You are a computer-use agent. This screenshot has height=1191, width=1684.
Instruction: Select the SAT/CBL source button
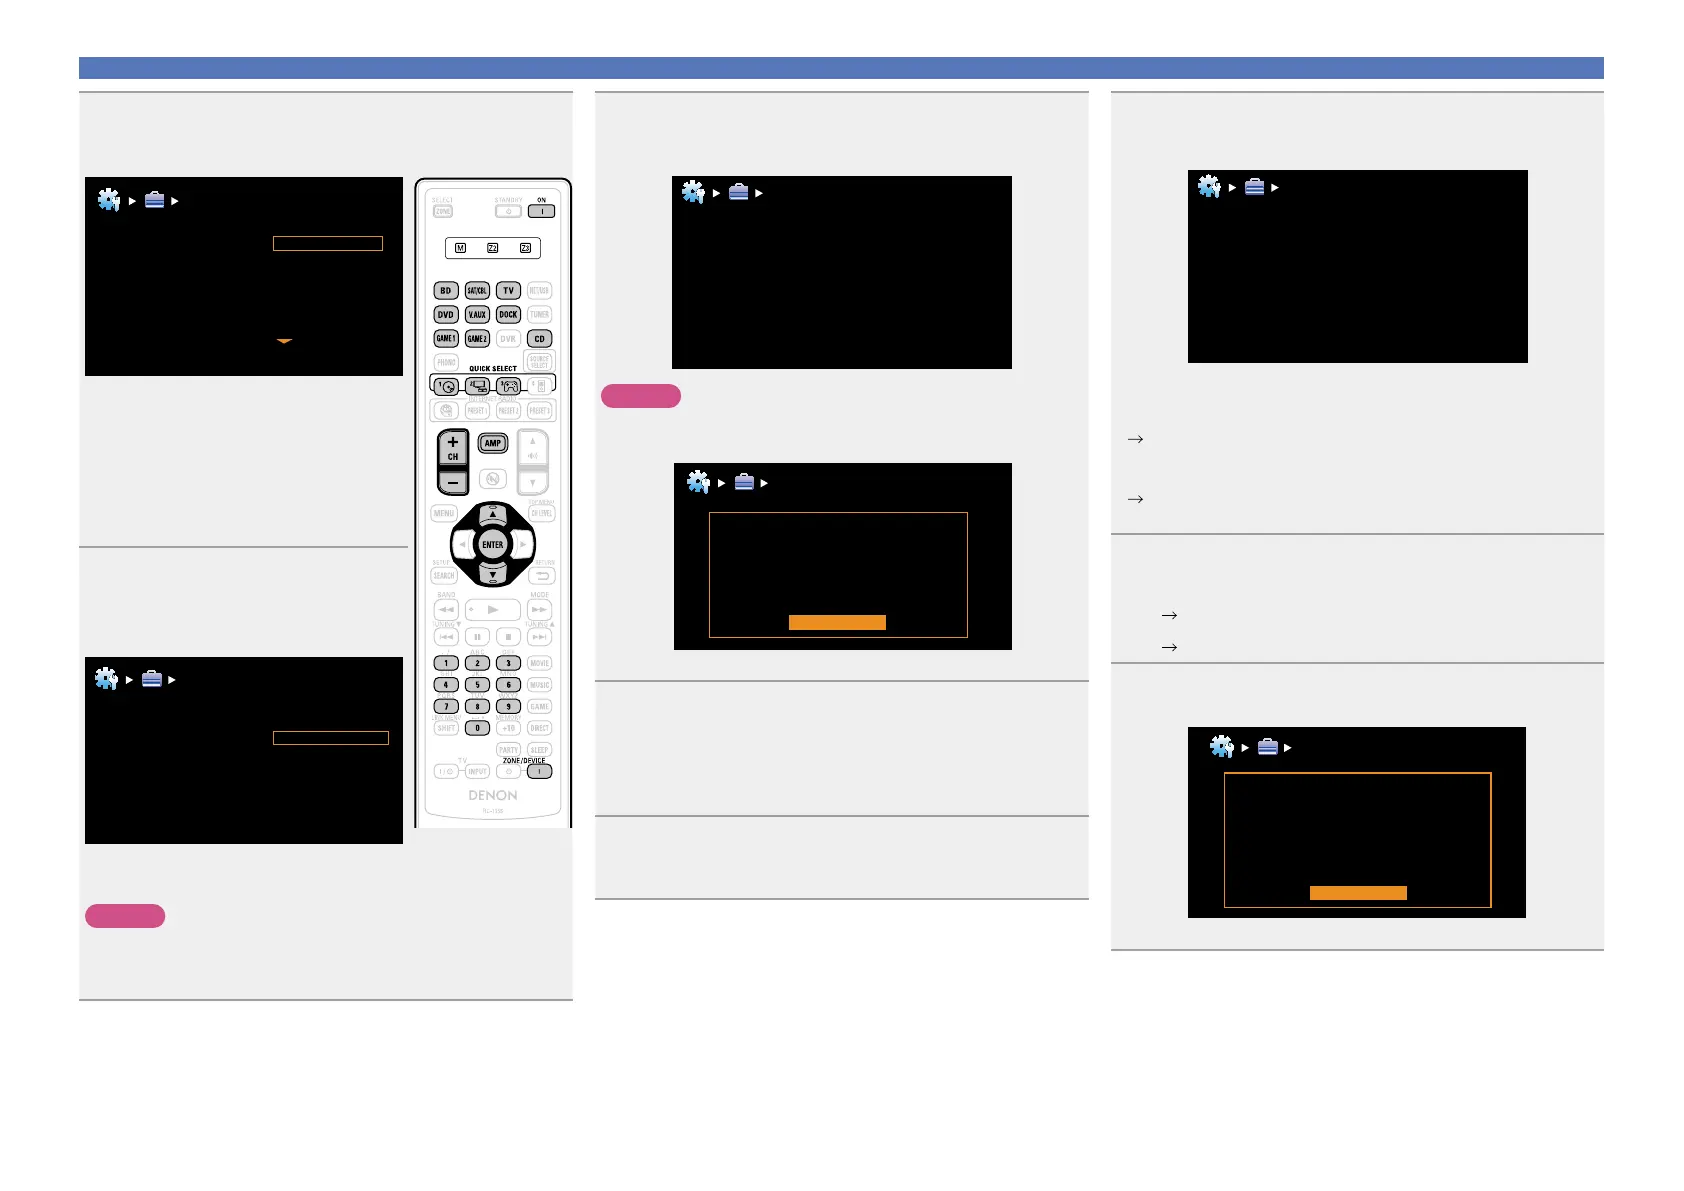pyautogui.click(x=477, y=291)
